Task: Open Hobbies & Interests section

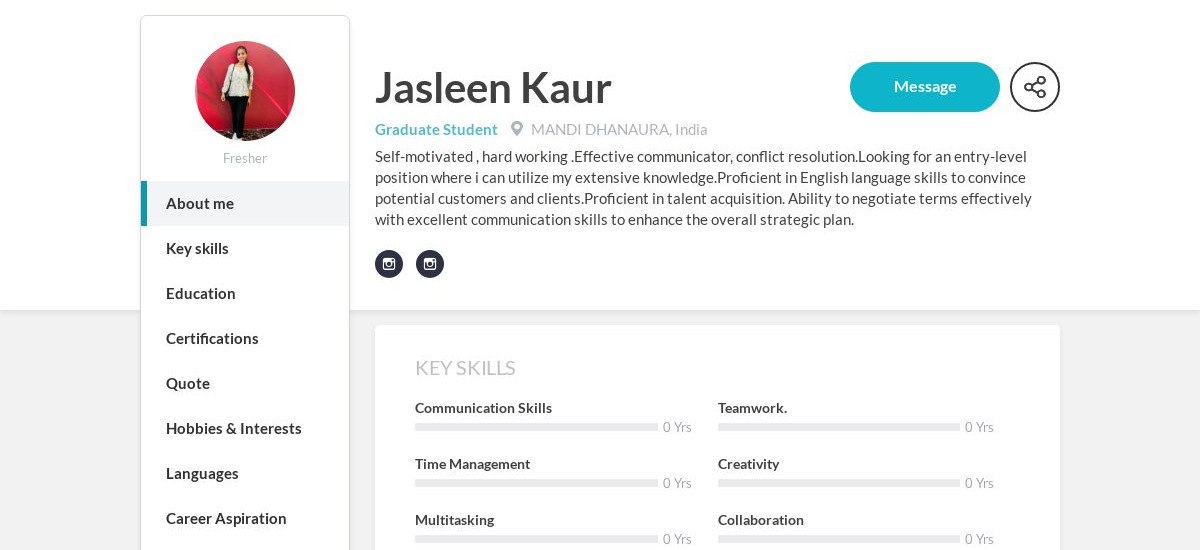Action: 245,428
